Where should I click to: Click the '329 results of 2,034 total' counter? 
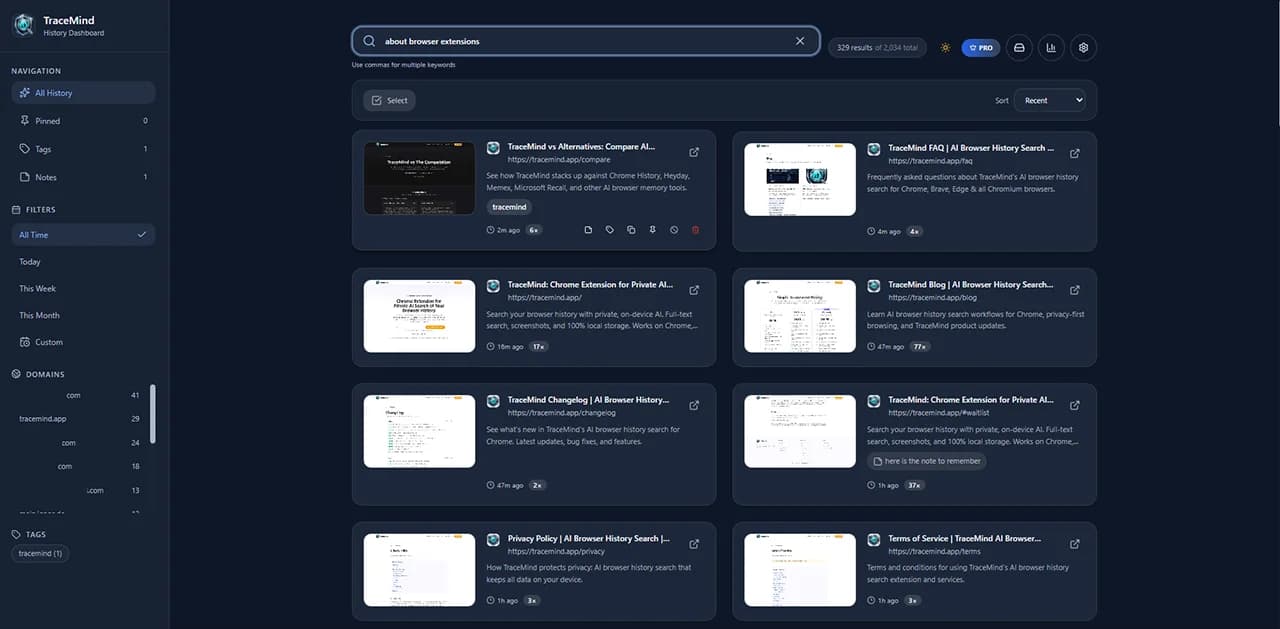click(x=877, y=47)
